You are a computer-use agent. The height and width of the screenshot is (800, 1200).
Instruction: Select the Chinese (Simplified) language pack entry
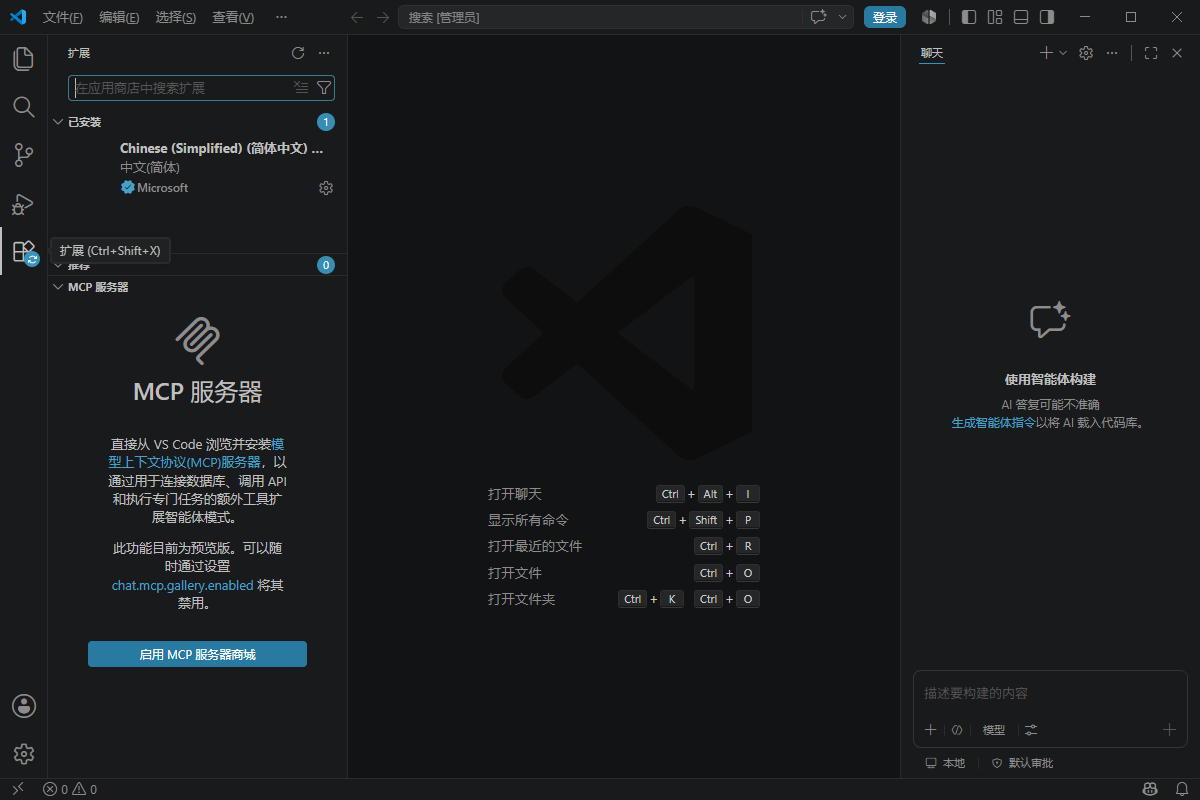(x=197, y=168)
